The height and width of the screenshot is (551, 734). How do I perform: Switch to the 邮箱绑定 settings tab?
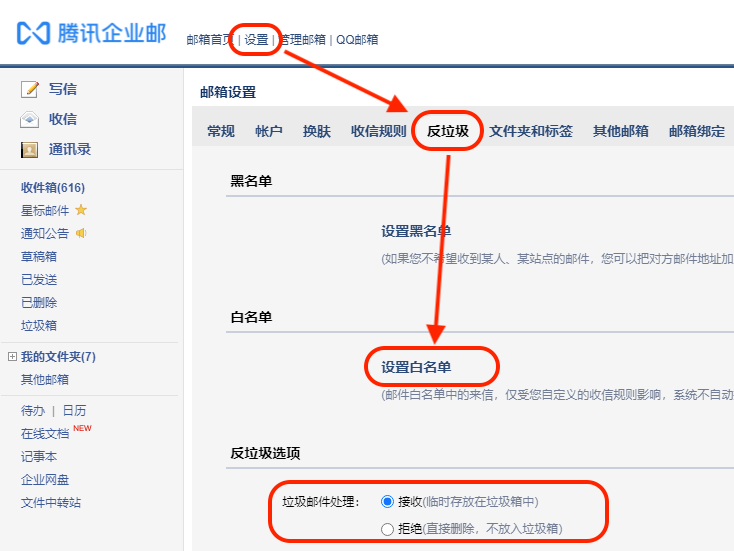point(697,131)
